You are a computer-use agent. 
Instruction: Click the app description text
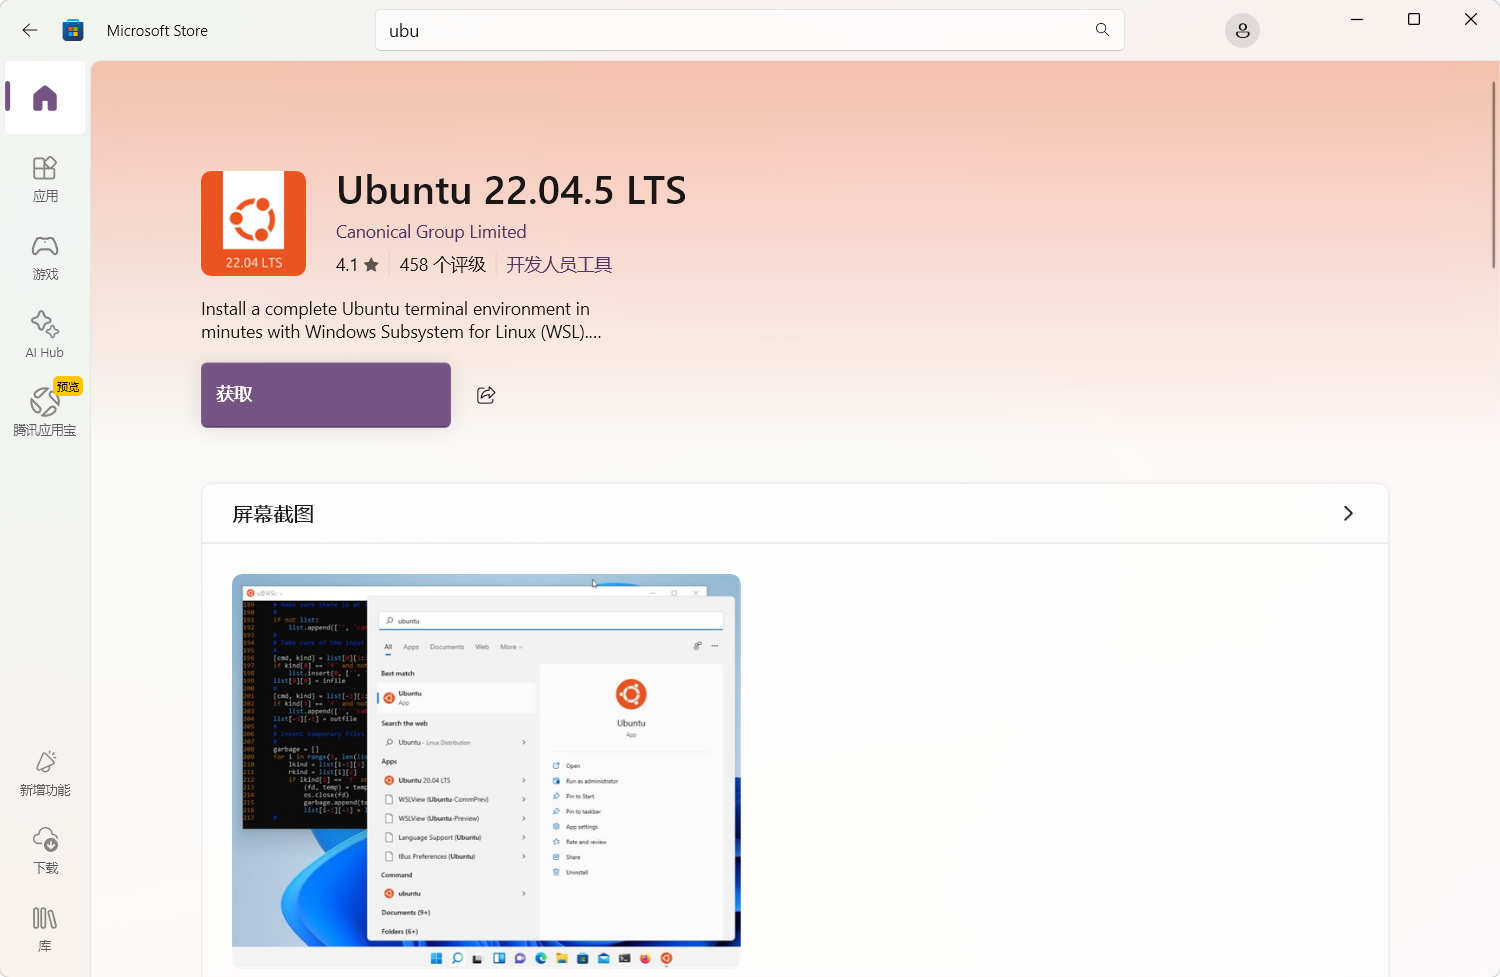coord(401,320)
